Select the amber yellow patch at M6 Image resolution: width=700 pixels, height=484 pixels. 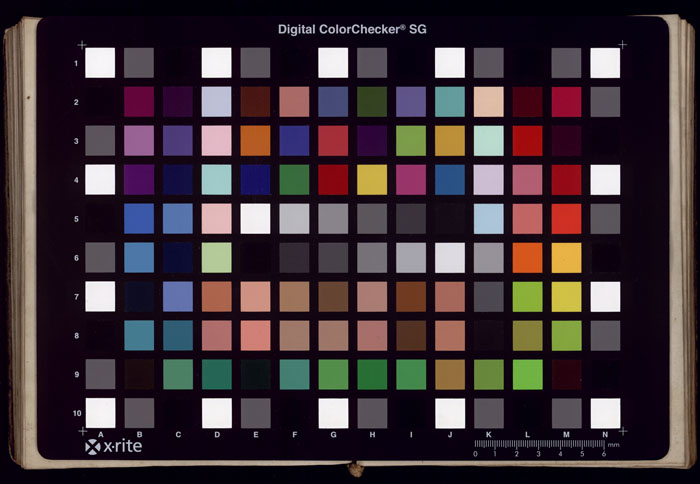click(566, 258)
